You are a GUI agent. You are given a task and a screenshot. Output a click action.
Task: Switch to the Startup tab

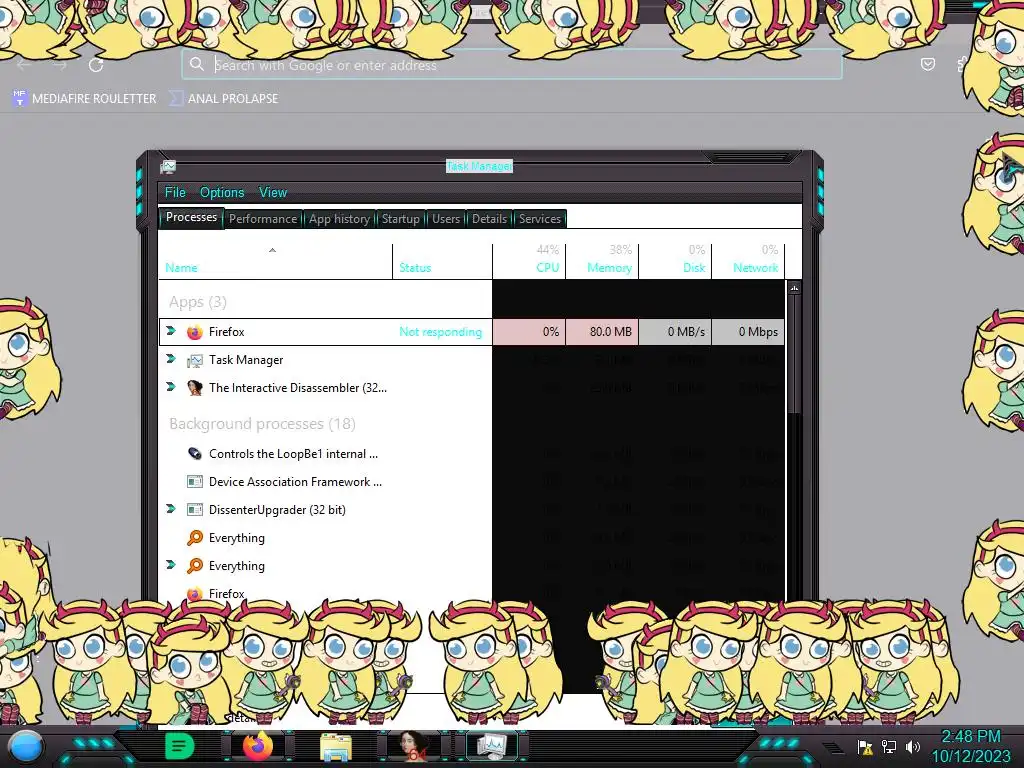coord(400,219)
